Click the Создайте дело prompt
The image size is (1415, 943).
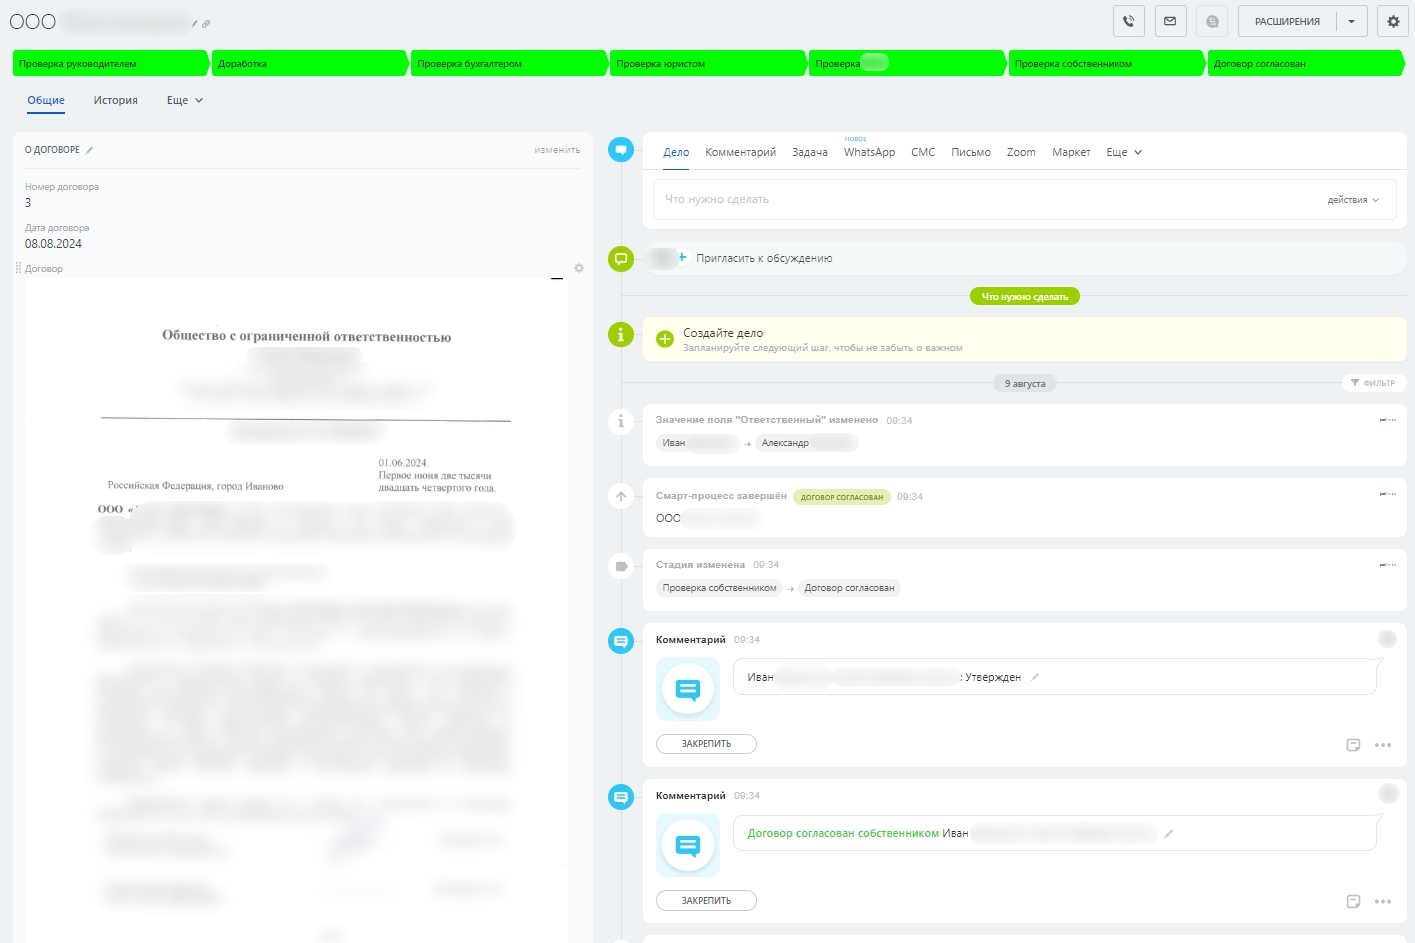click(x=1024, y=339)
